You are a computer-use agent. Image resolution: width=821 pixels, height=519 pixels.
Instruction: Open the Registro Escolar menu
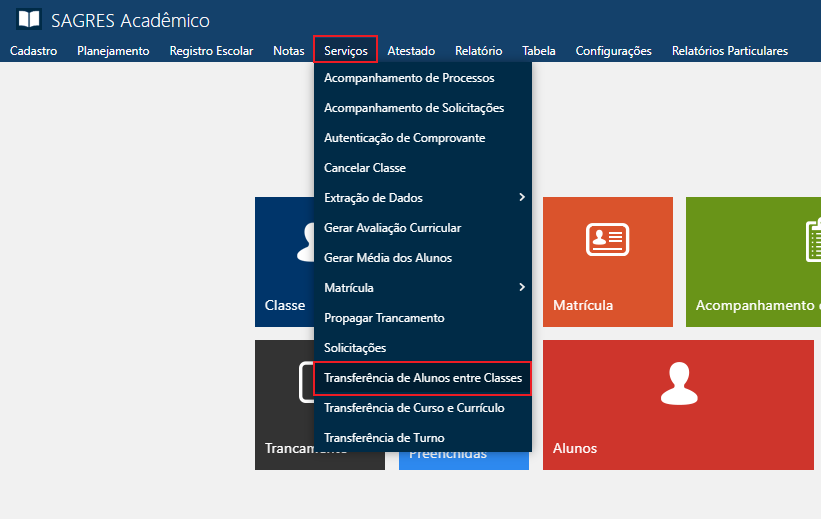211,51
